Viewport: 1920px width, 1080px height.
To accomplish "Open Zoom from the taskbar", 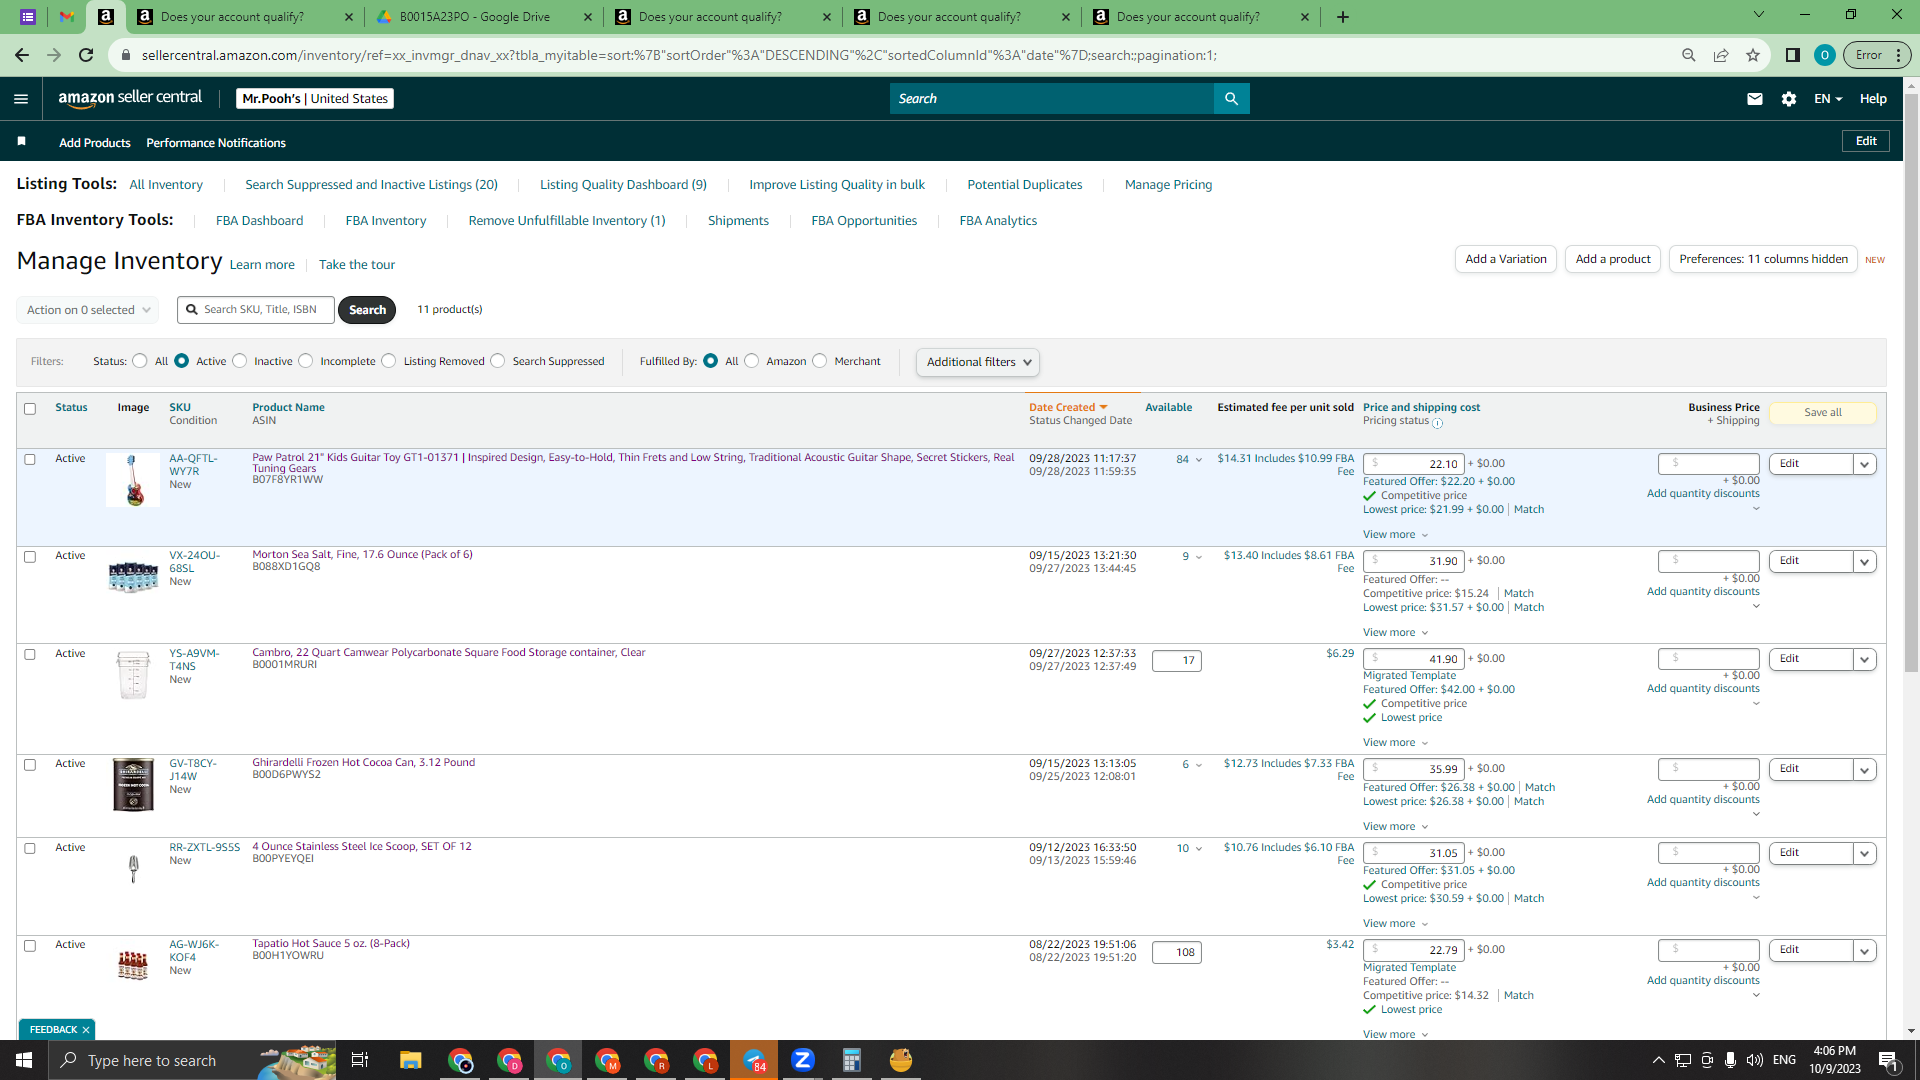I will pyautogui.click(x=803, y=1060).
